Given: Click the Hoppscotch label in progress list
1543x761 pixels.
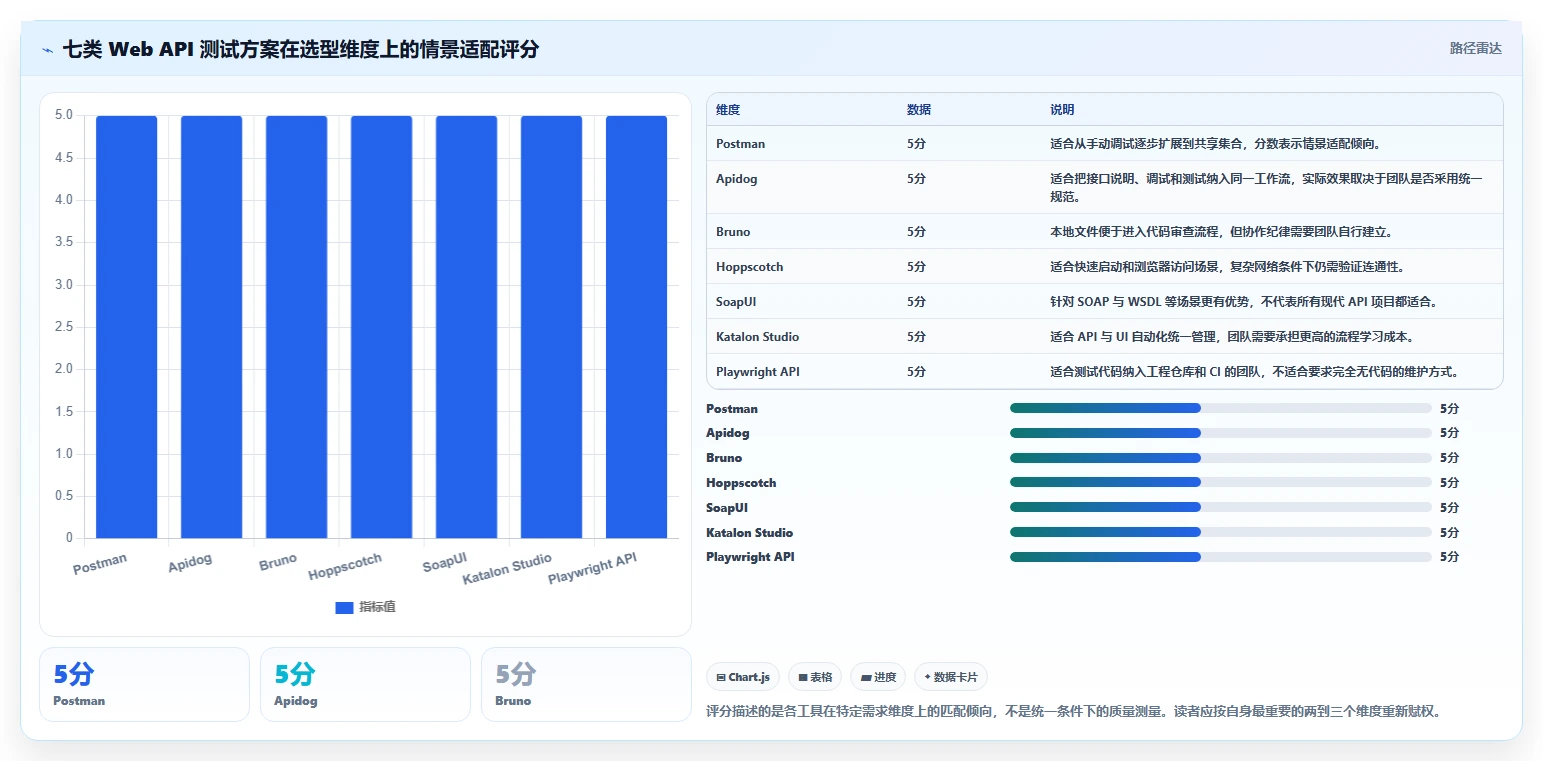Looking at the screenshot, I should [741, 483].
